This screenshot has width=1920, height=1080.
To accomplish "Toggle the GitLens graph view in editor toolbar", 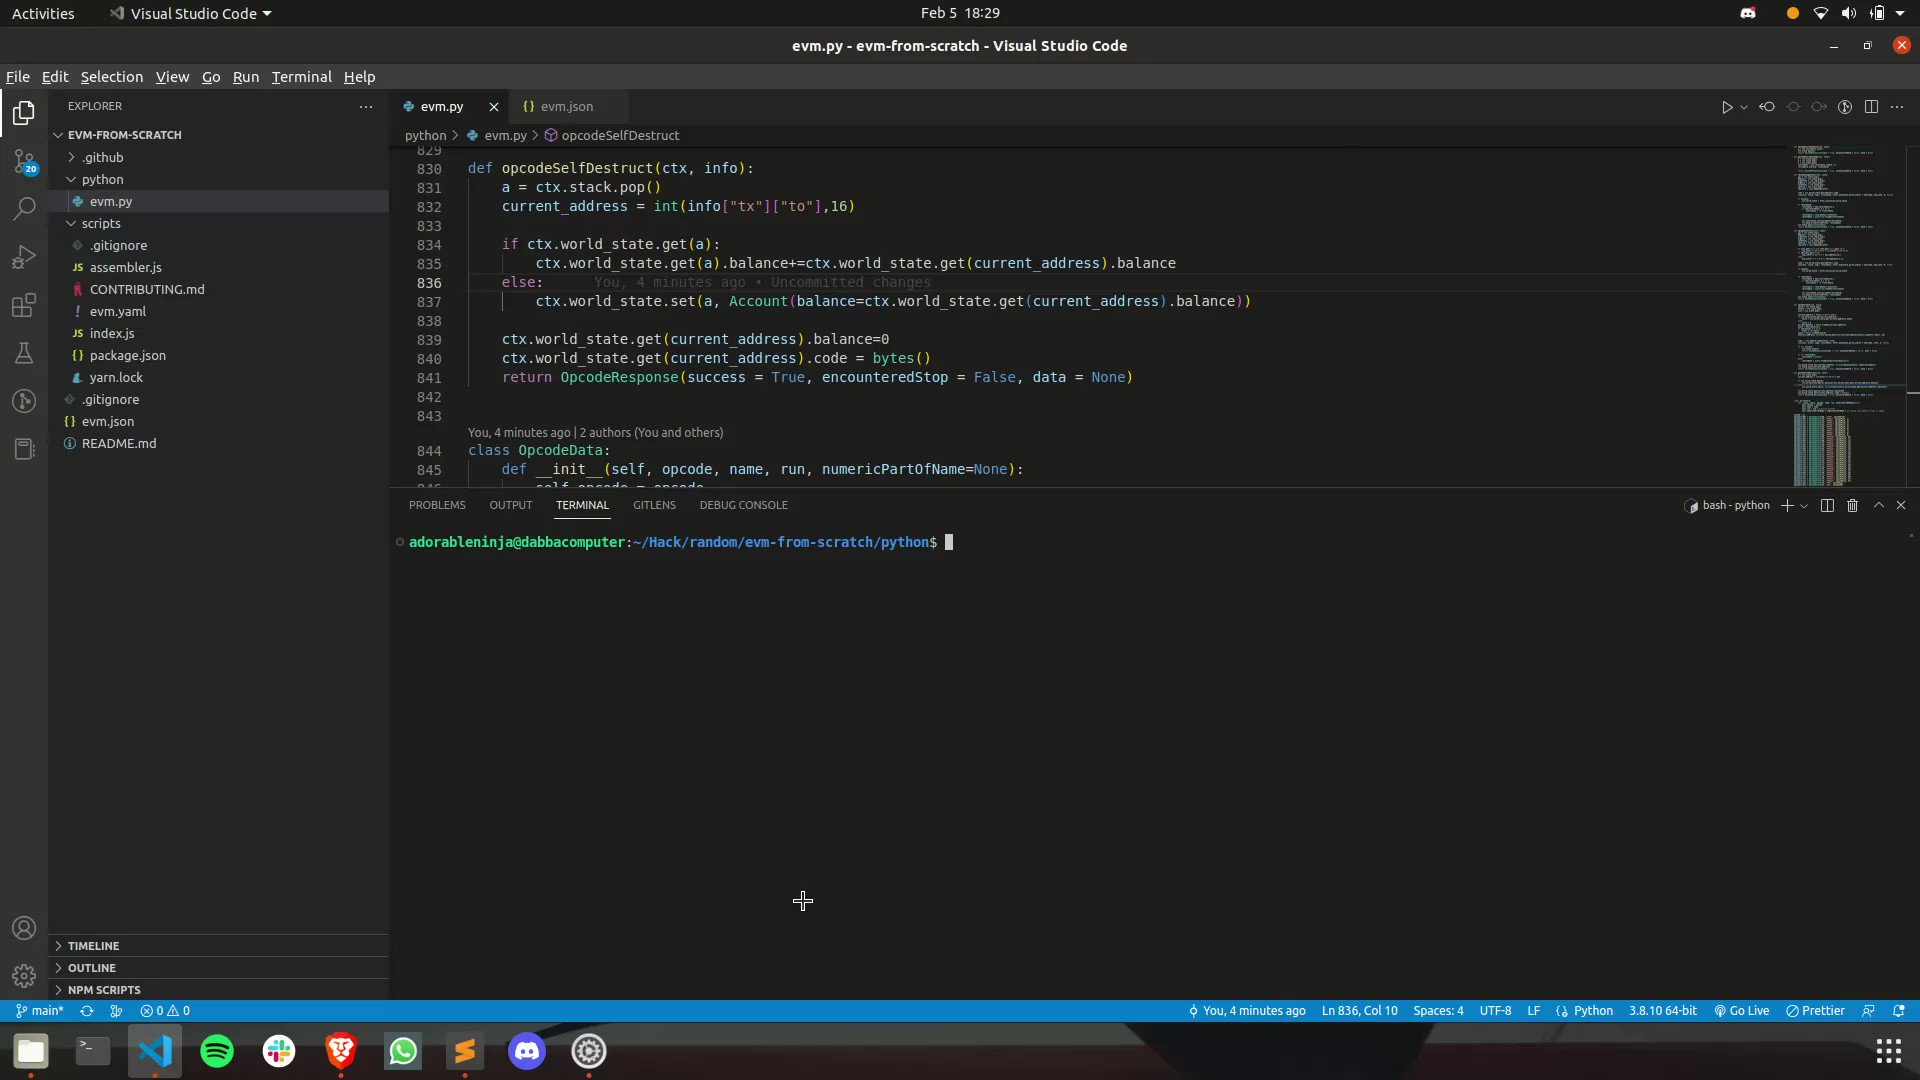I will [1845, 106].
